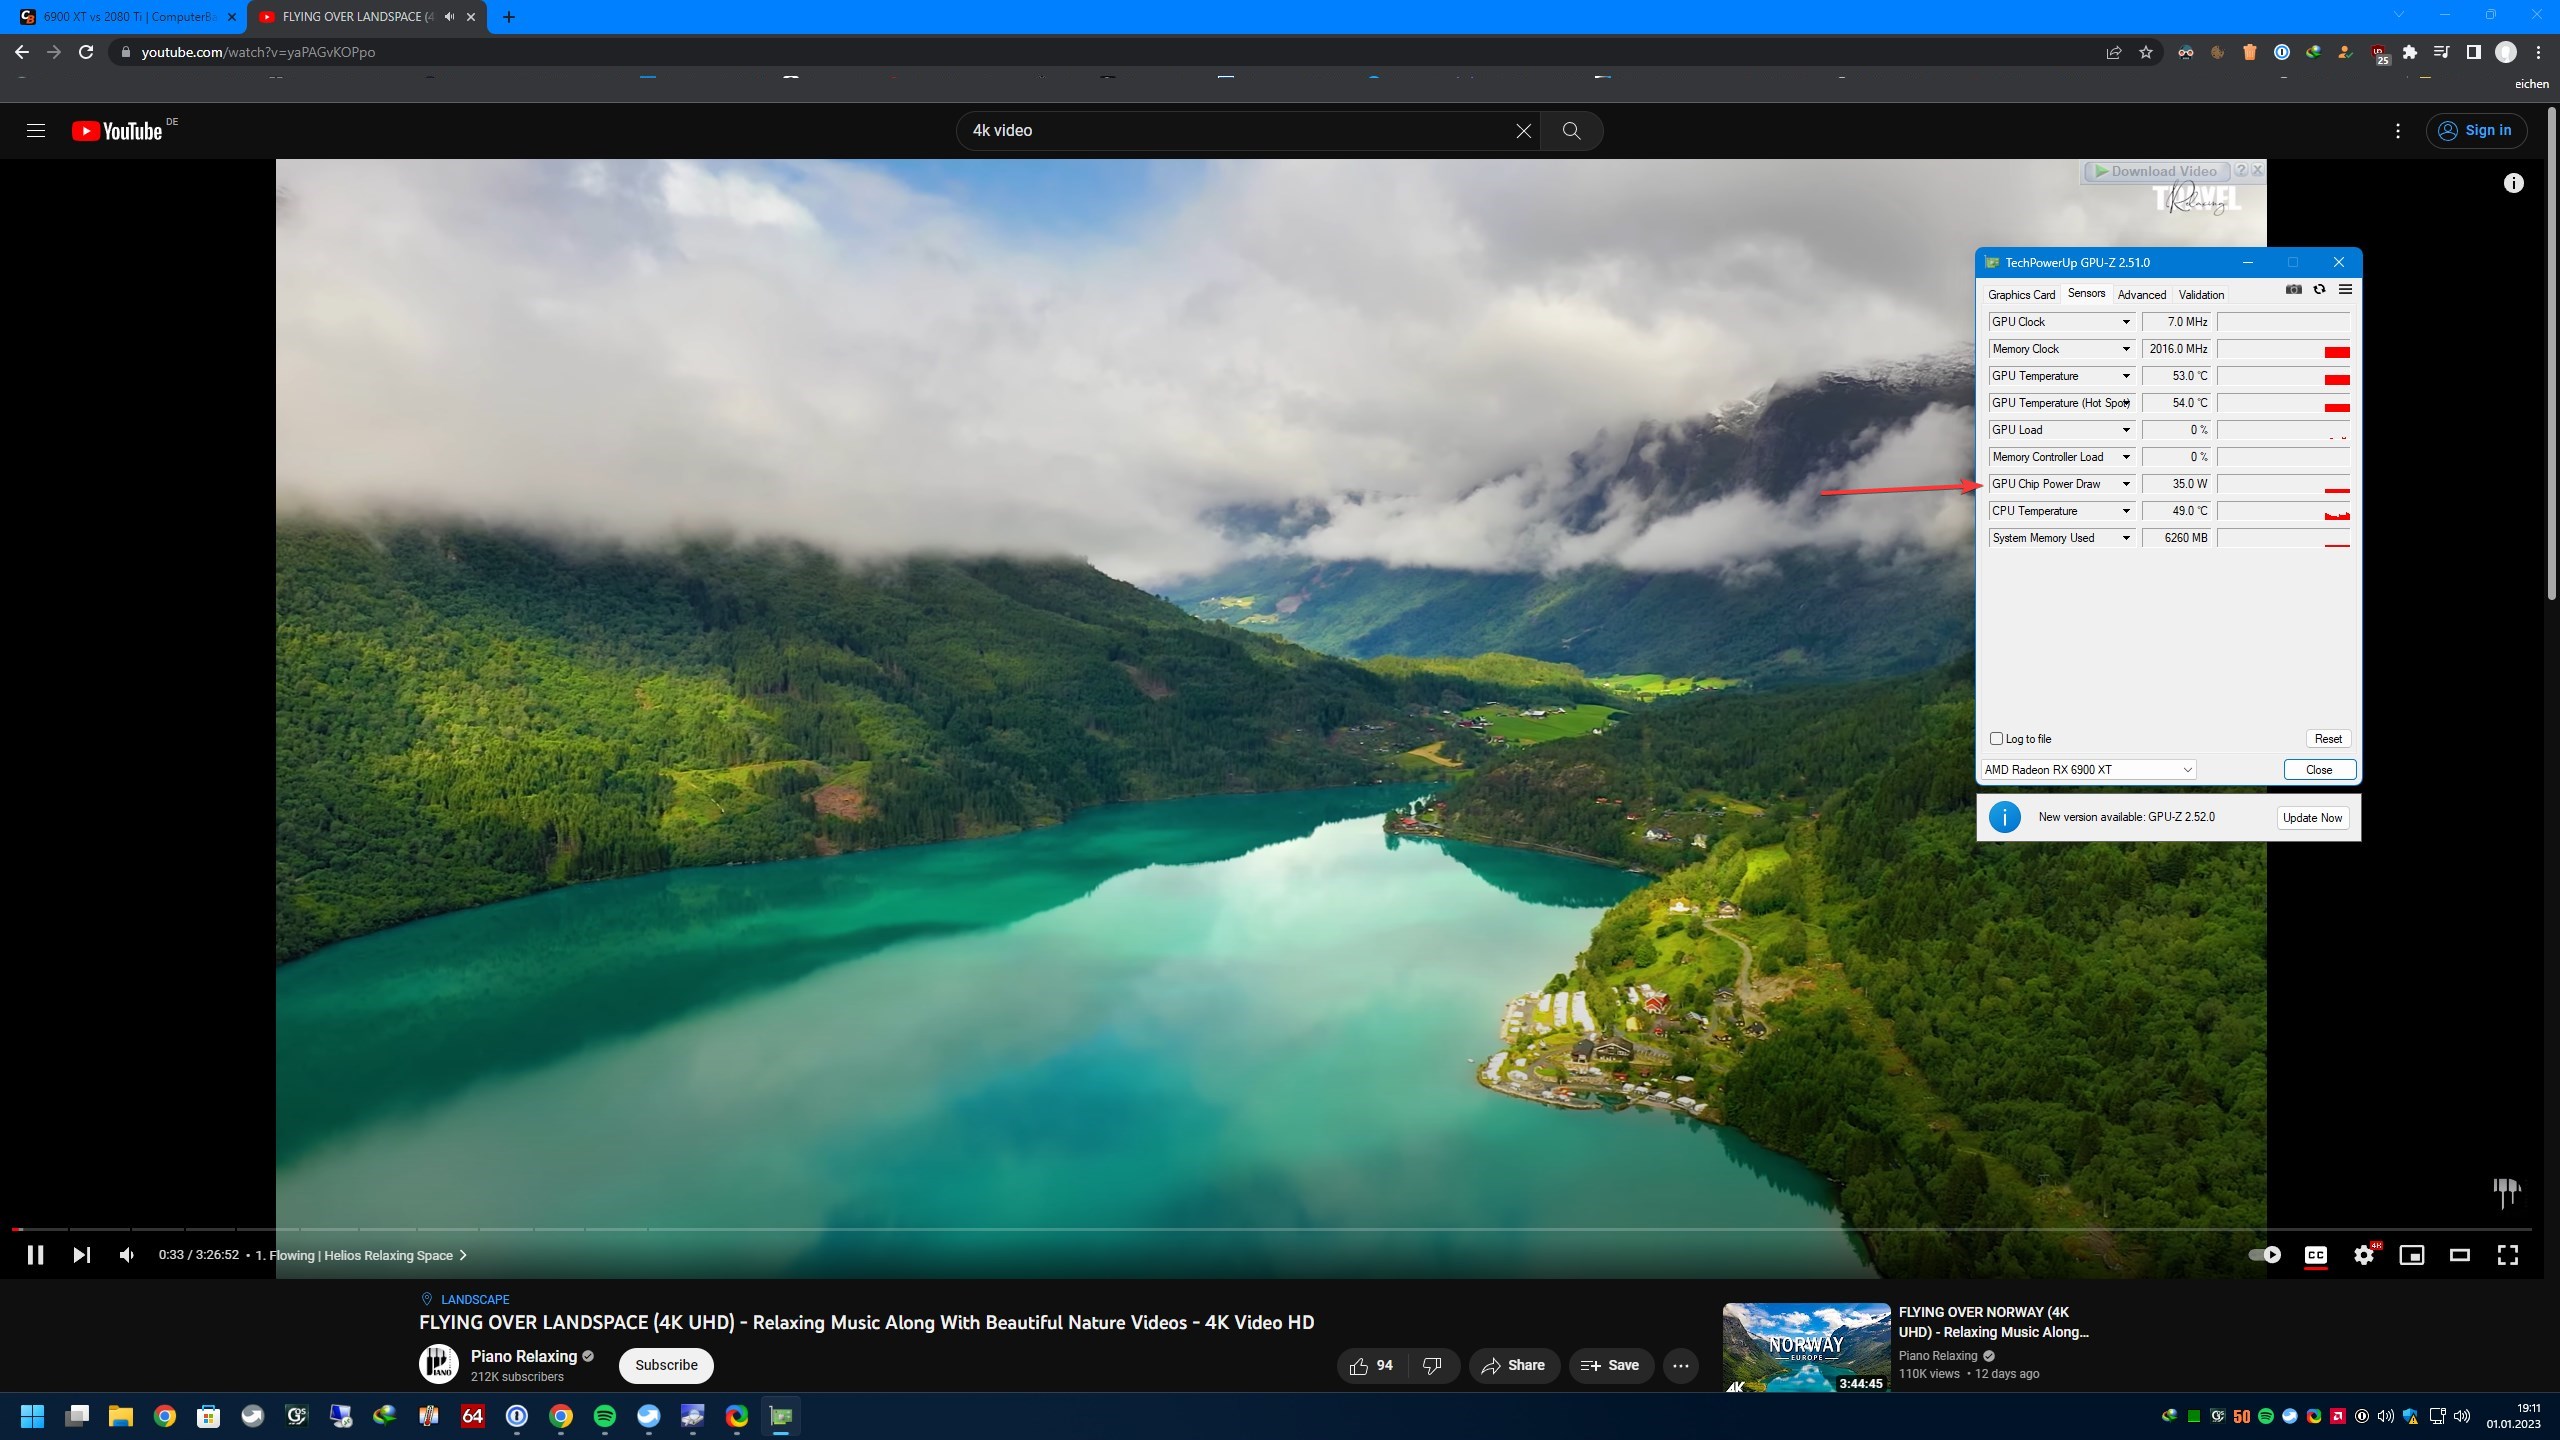Enable the Log to file checkbox

(x=1996, y=739)
